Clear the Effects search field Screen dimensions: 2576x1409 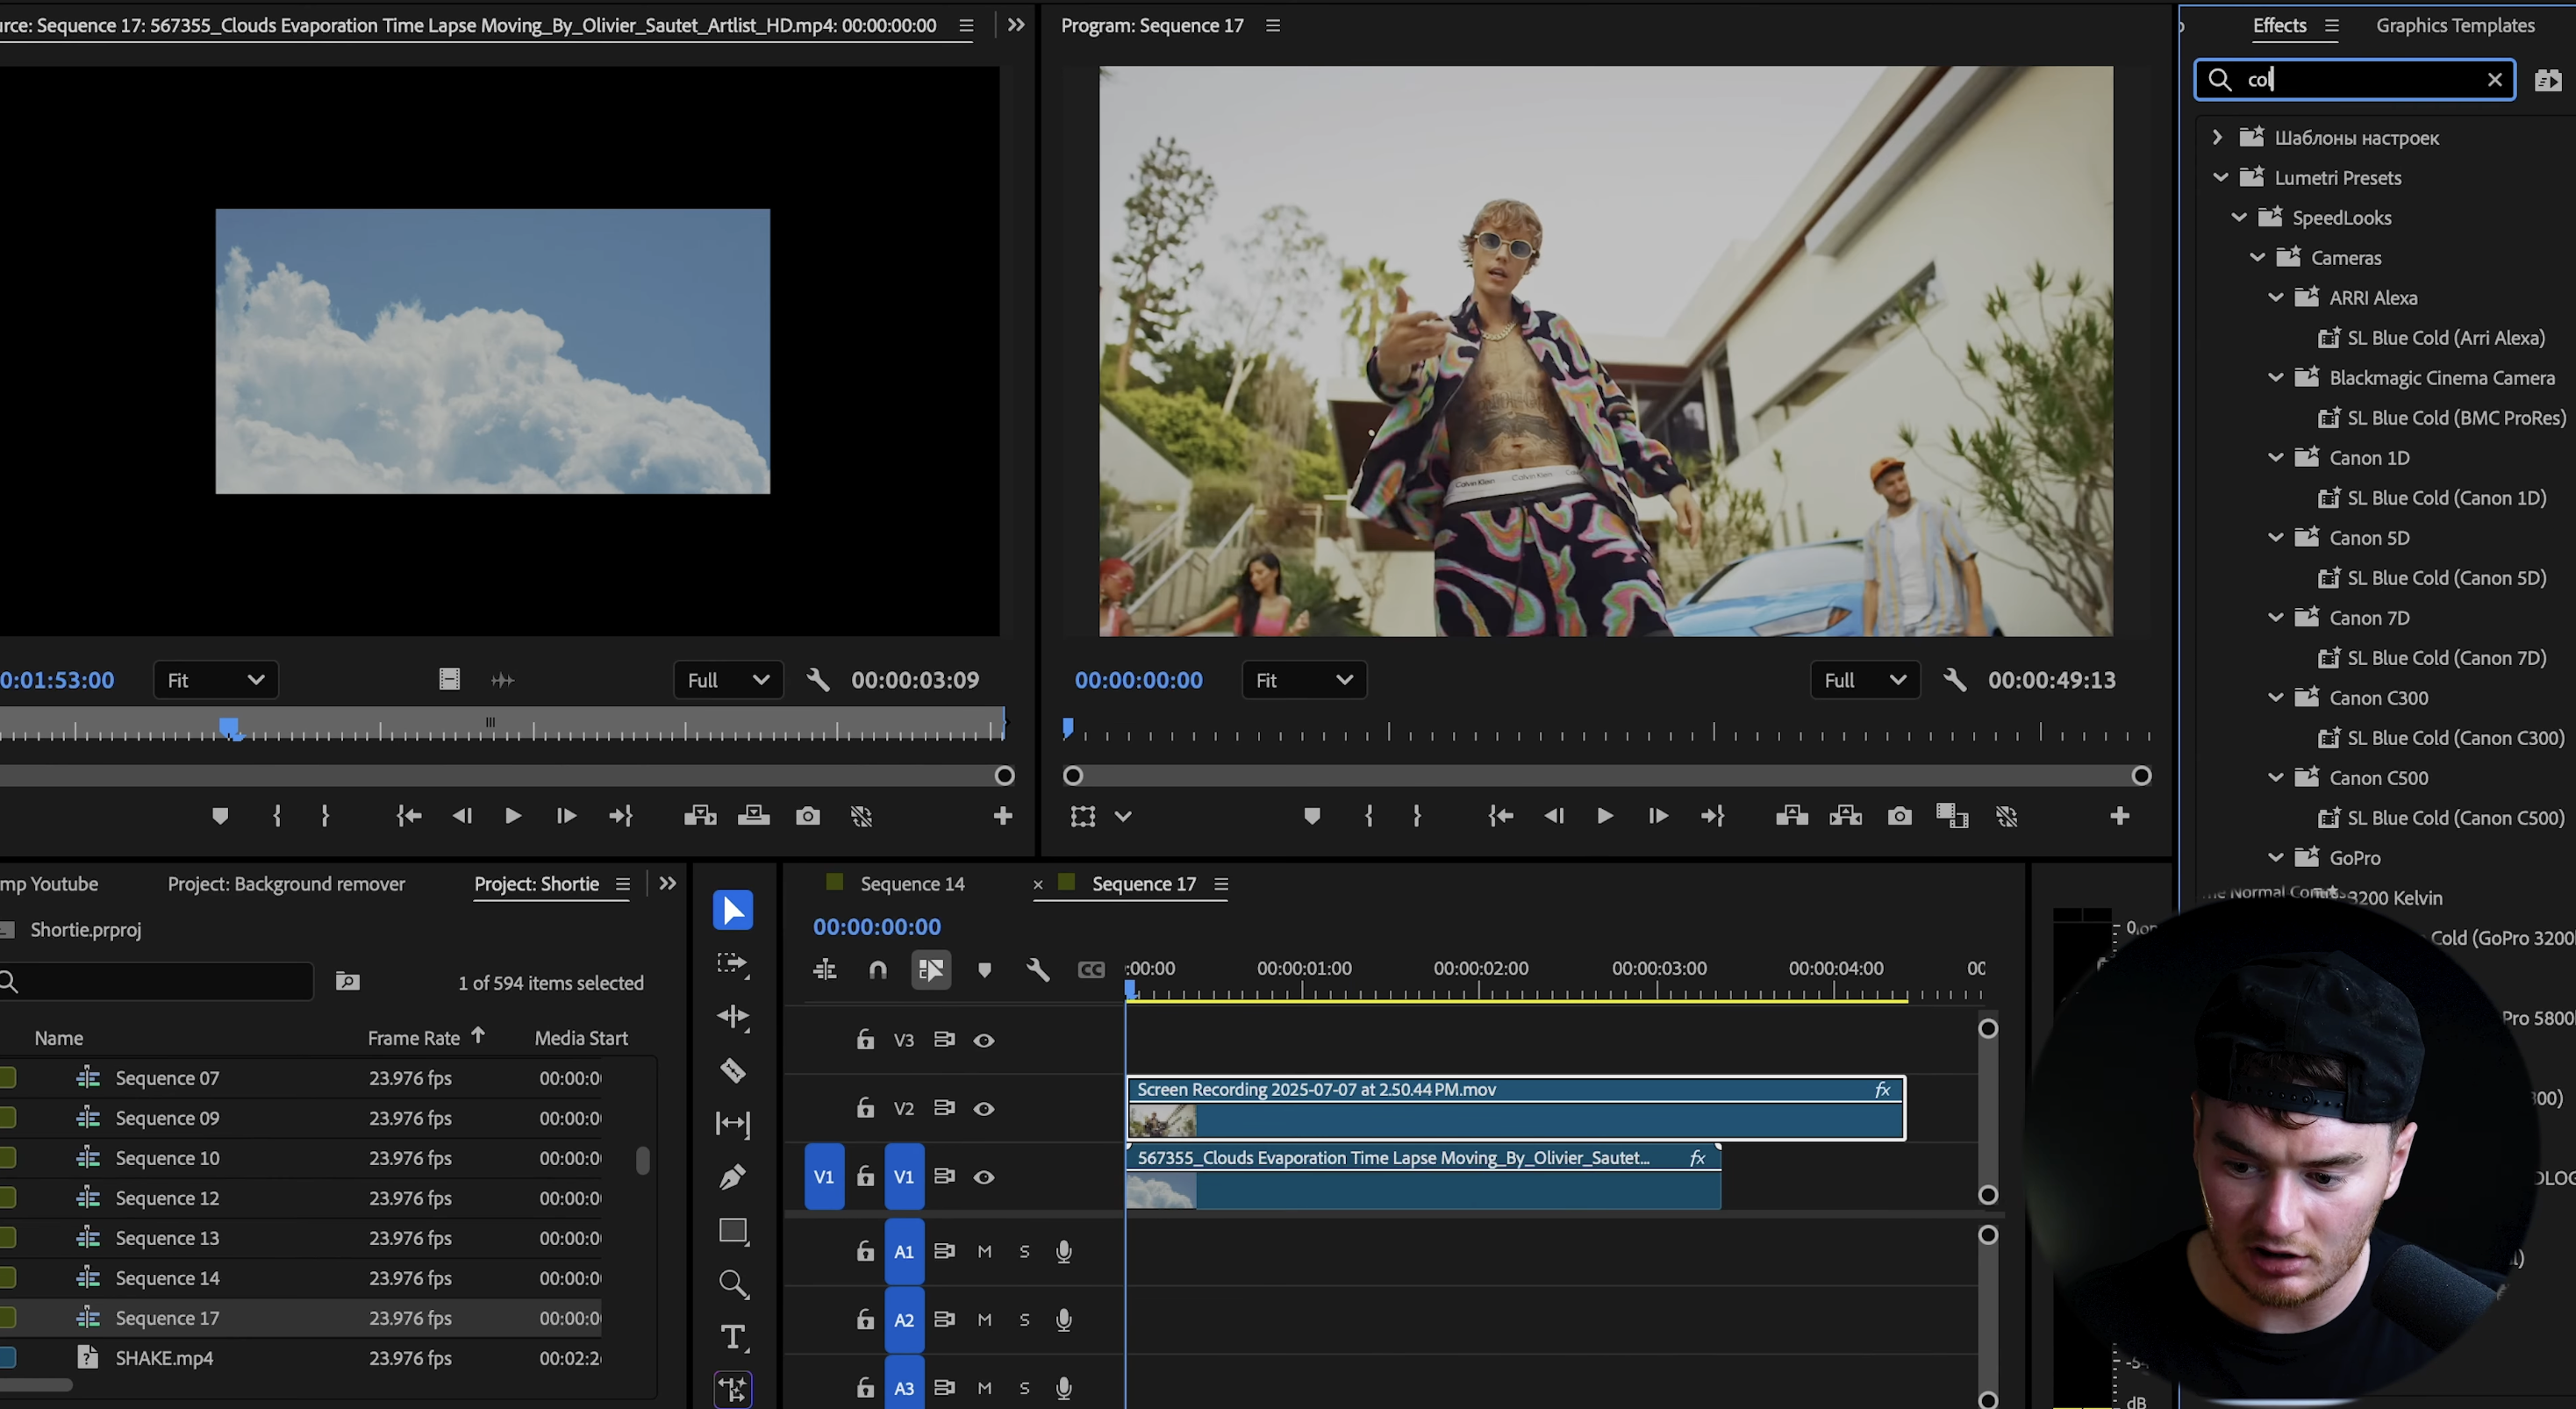2494,80
